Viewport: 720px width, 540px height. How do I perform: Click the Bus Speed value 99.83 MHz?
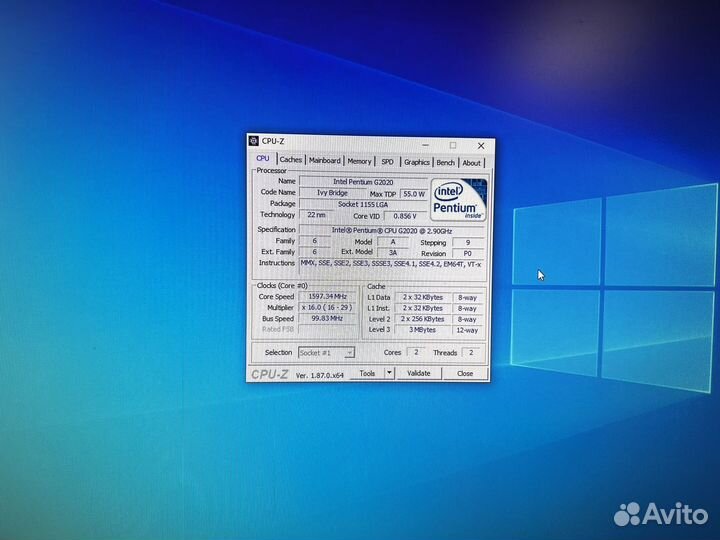(x=327, y=318)
